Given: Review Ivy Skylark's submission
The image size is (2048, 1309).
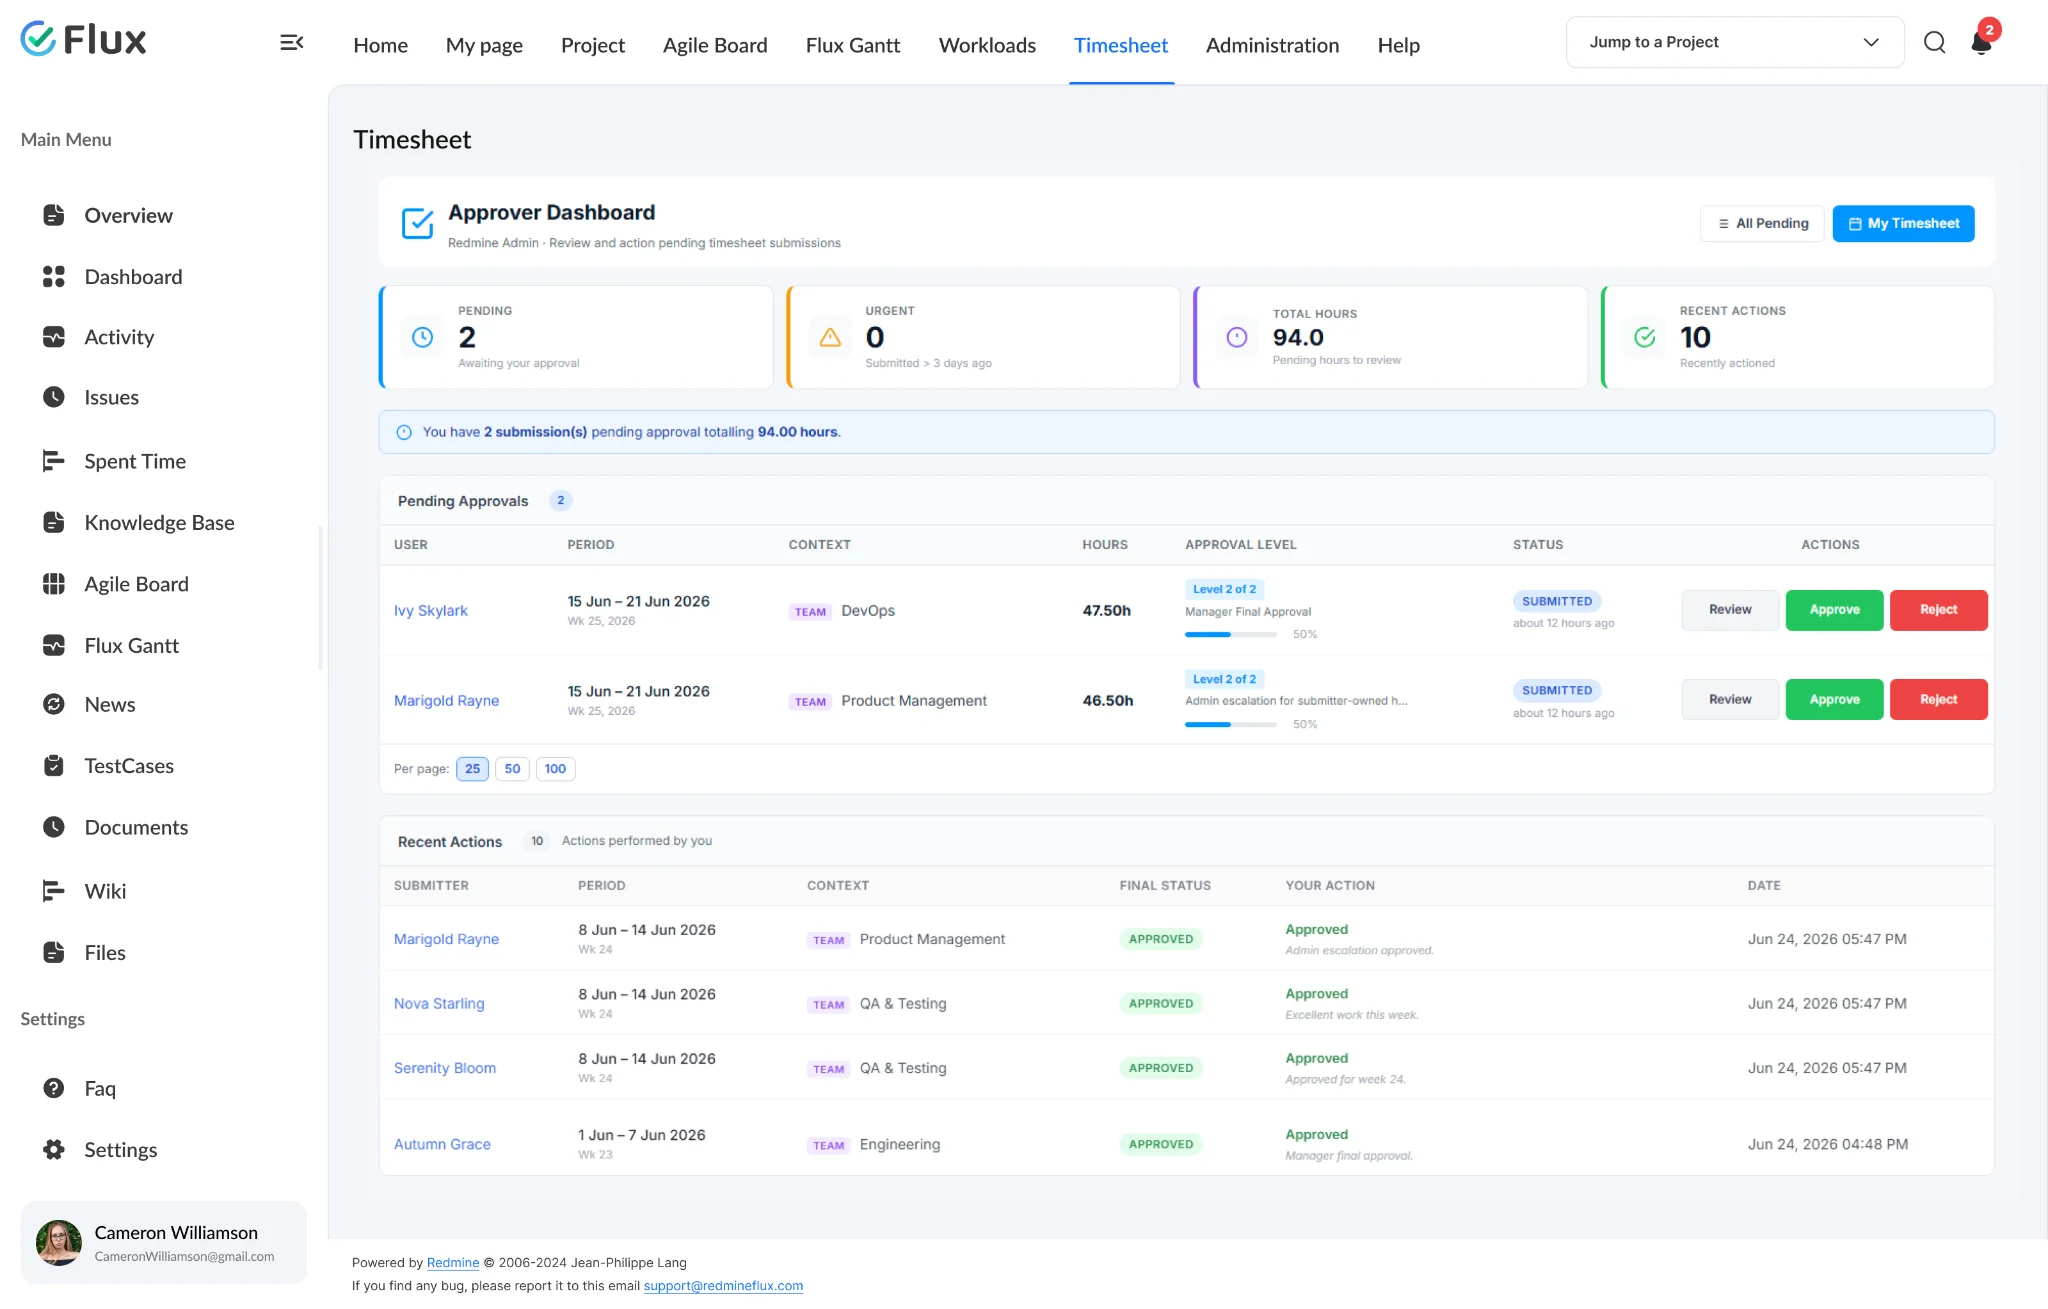Looking at the screenshot, I should (x=1730, y=610).
